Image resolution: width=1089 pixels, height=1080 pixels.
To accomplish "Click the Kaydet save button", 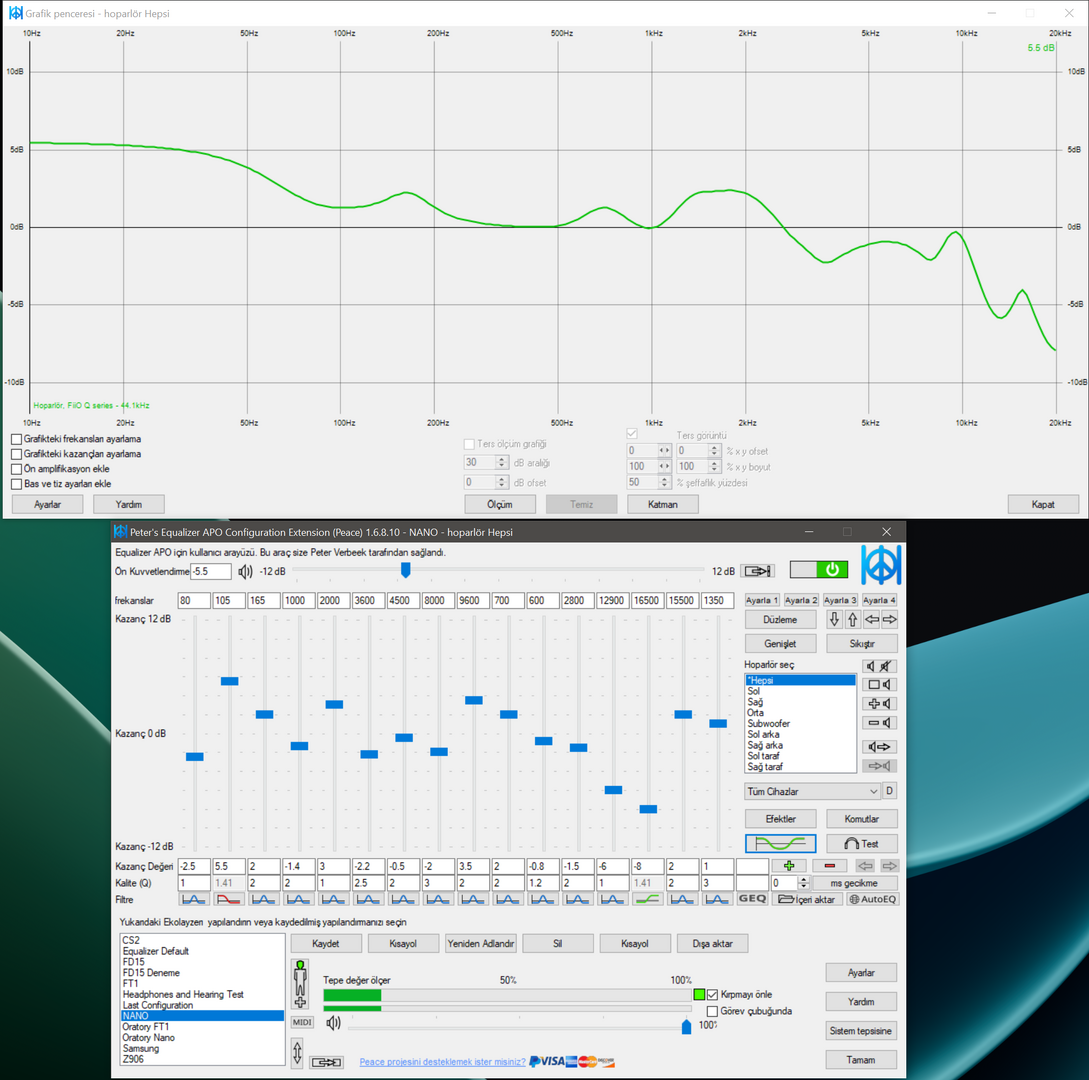I will click(326, 943).
